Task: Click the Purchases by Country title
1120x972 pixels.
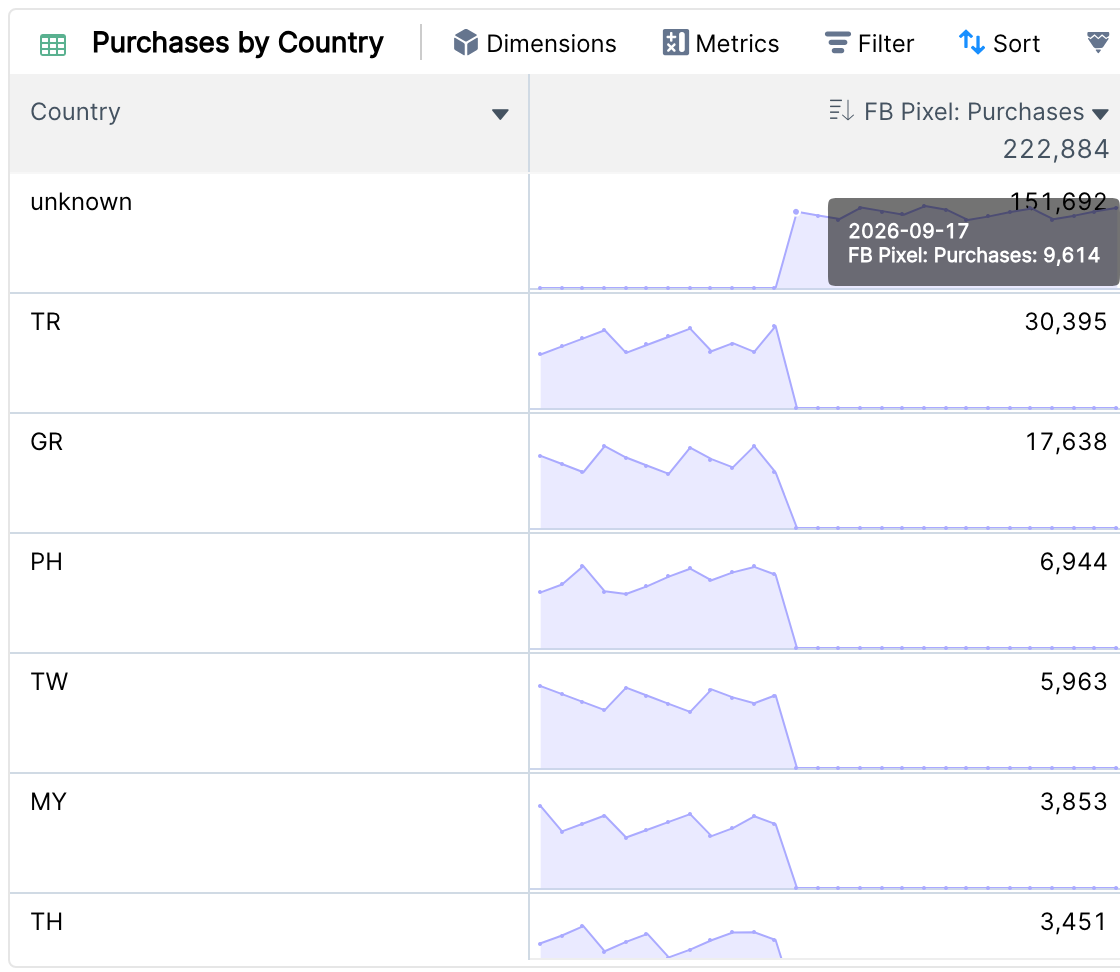Action: (238, 43)
